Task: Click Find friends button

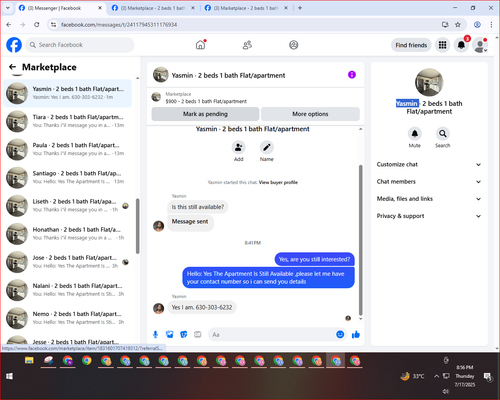Action: pyautogui.click(x=411, y=45)
